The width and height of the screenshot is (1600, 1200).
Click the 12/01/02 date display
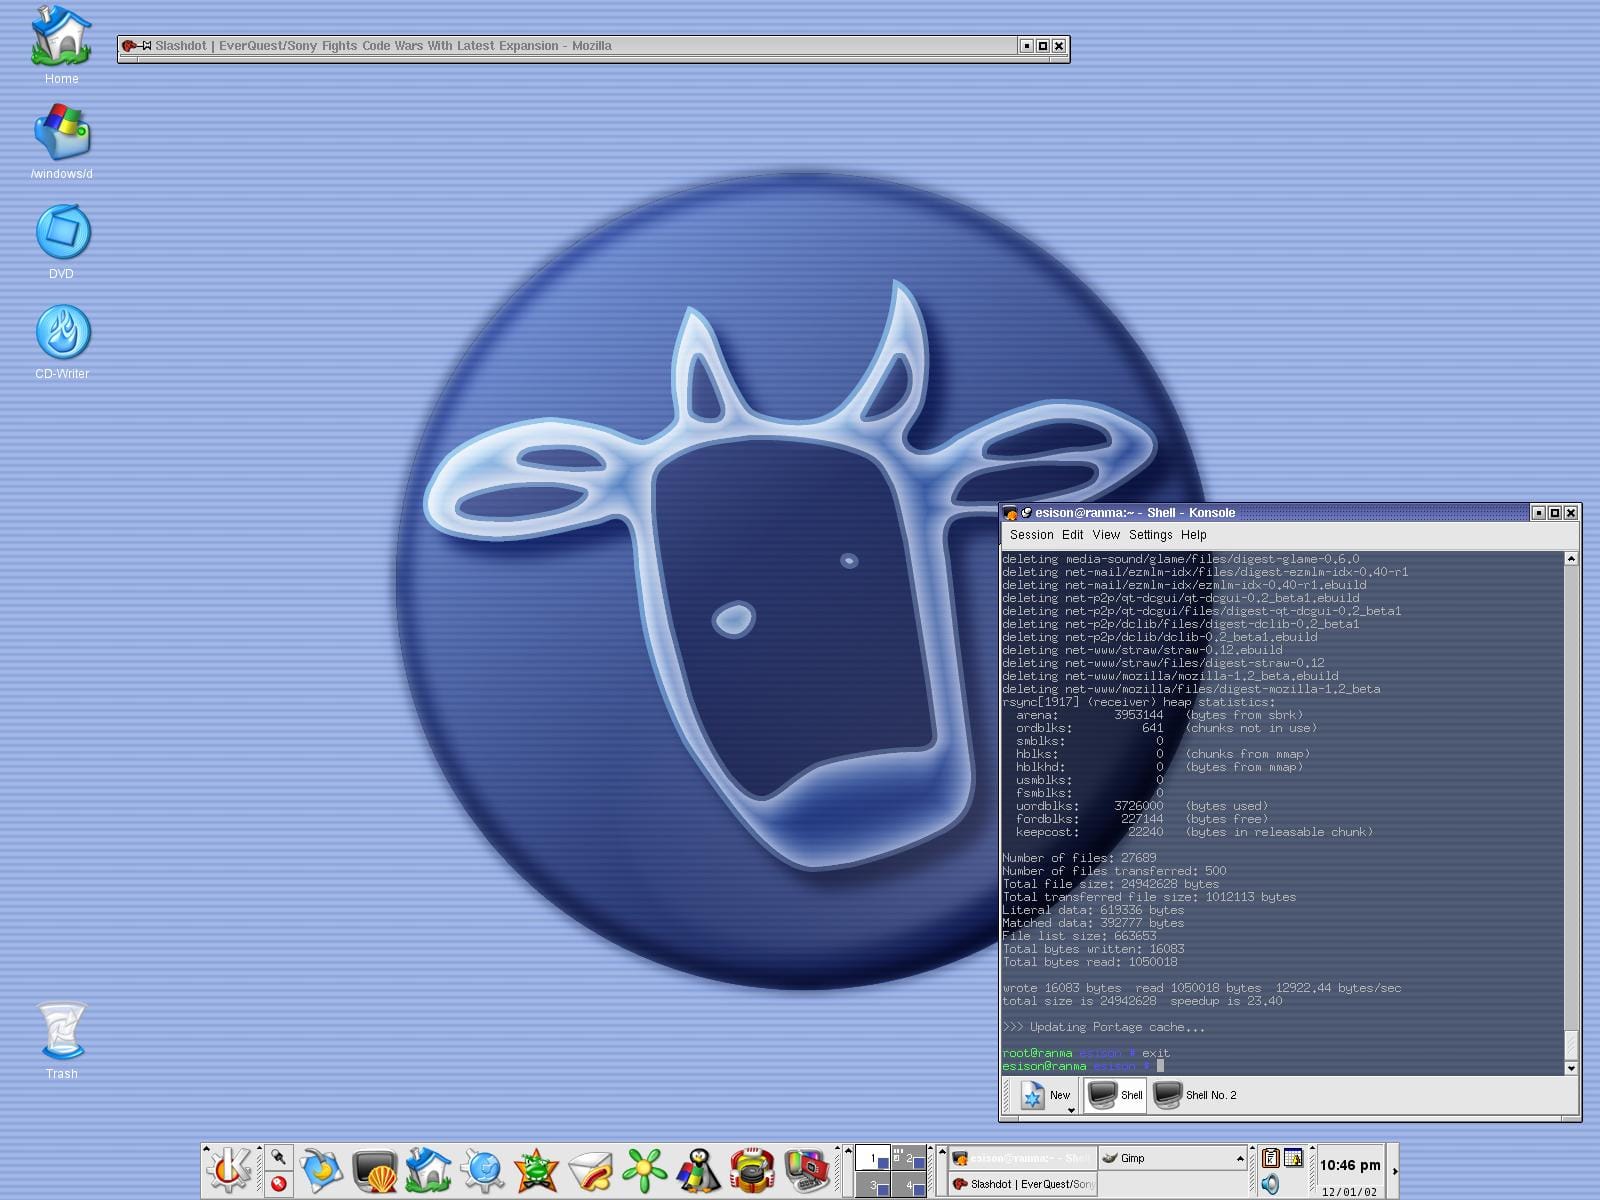[1349, 1192]
